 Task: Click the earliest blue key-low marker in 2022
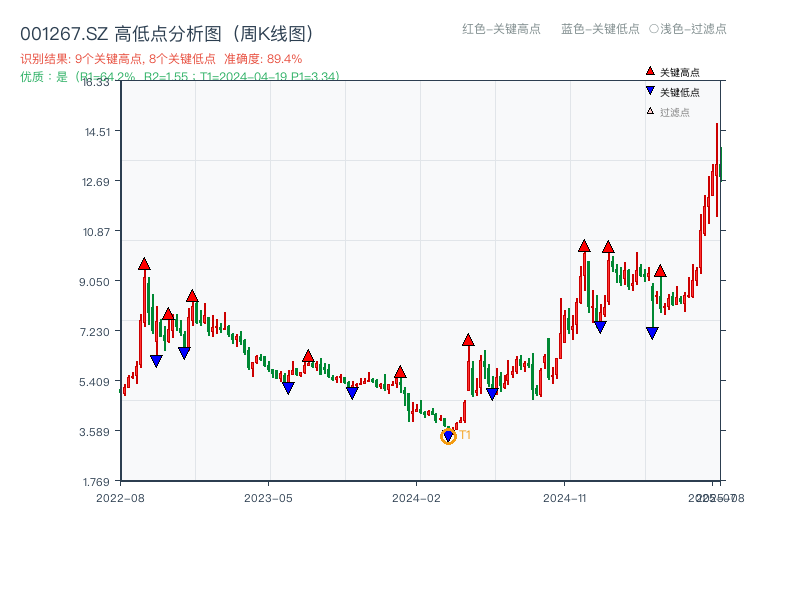coord(157,361)
